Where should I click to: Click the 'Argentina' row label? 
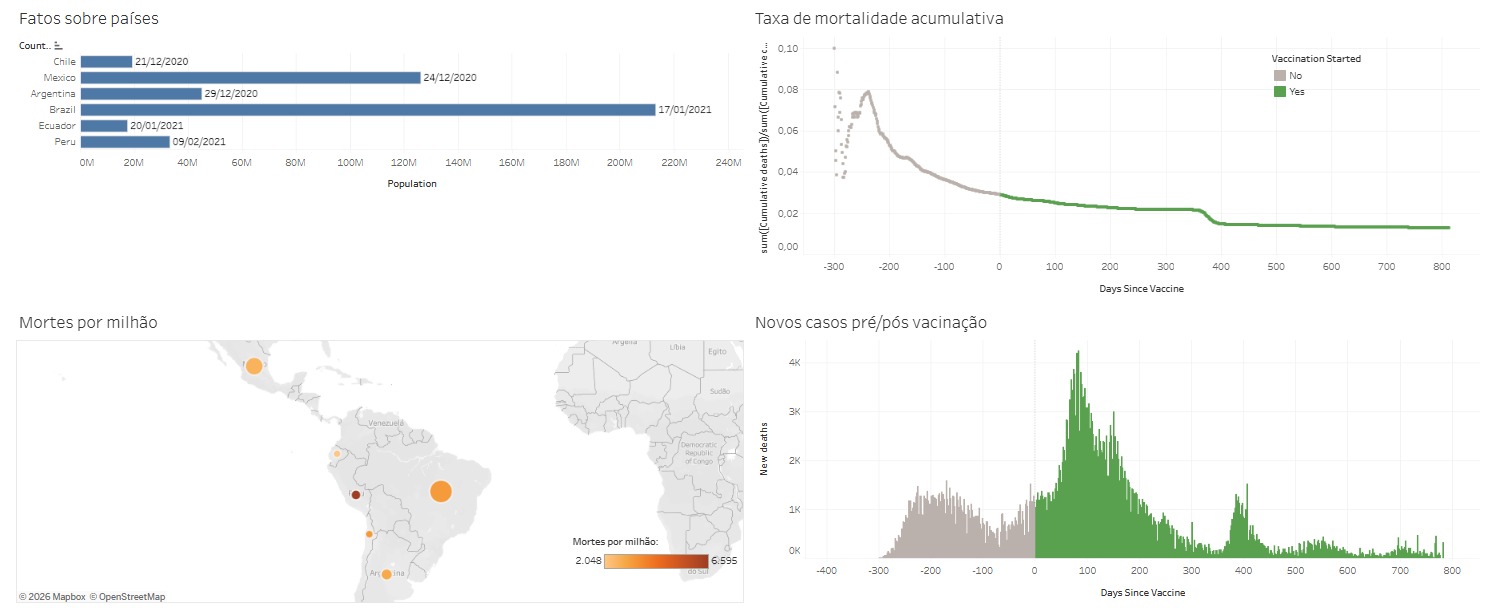(54, 94)
